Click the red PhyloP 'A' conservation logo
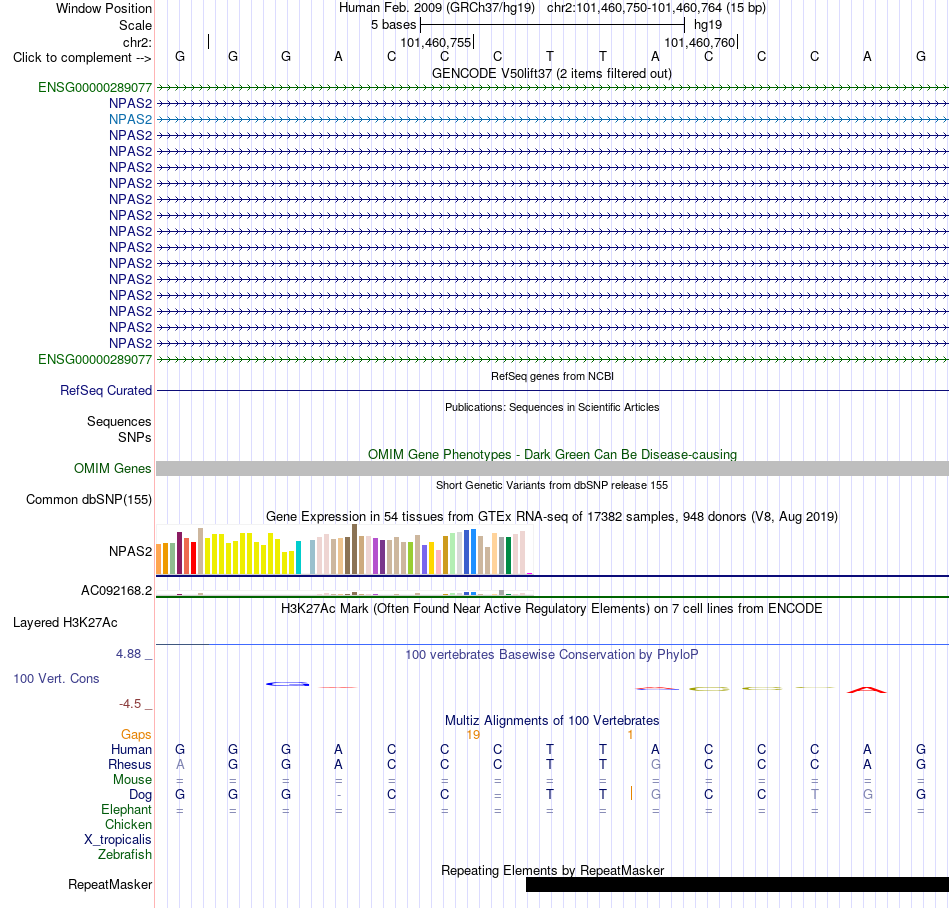This screenshot has width=950, height=908. coord(866,690)
